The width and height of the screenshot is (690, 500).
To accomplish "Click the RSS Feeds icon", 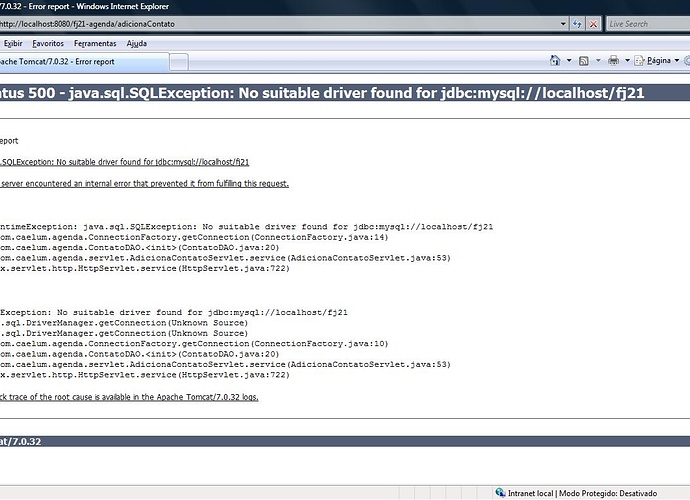I will (584, 61).
